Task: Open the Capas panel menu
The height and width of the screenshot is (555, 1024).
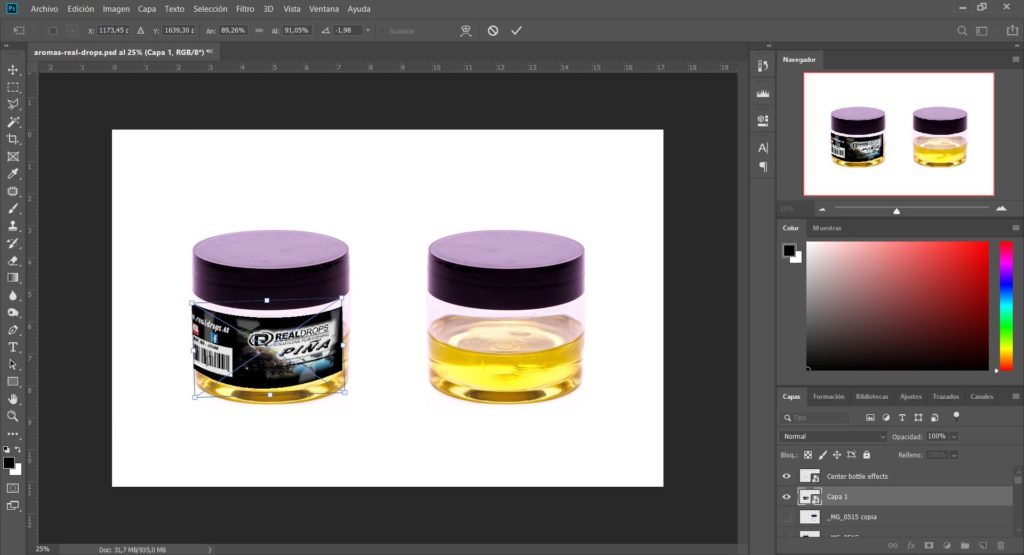Action: (x=1016, y=396)
